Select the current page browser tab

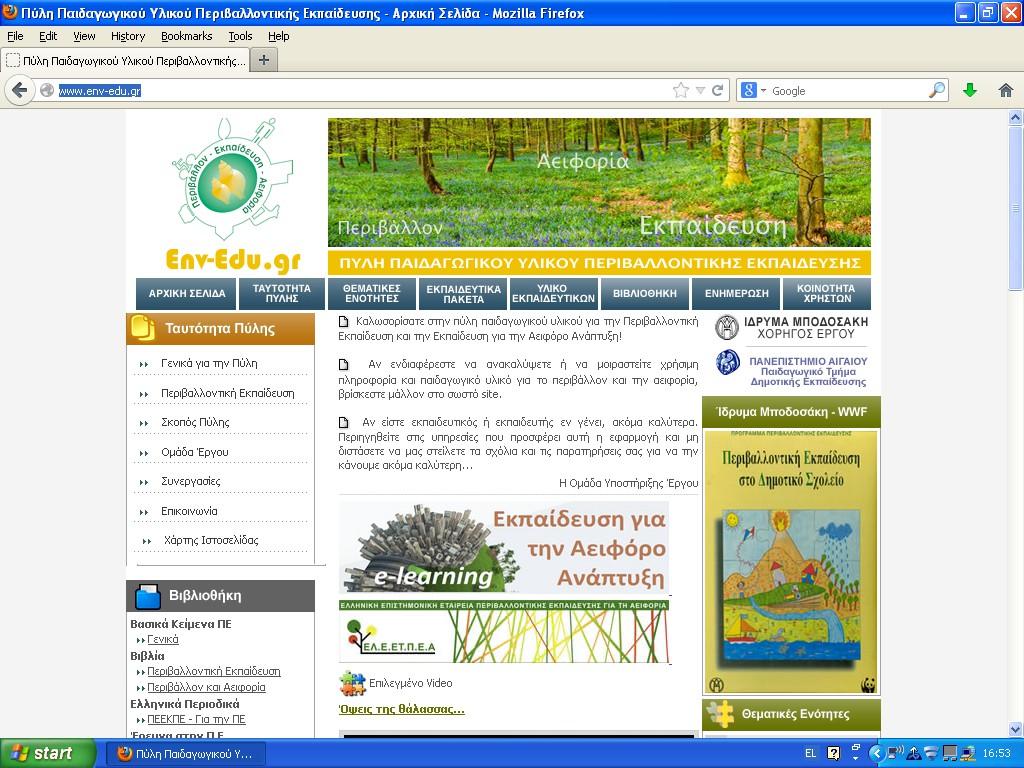pyautogui.click(x=125, y=60)
